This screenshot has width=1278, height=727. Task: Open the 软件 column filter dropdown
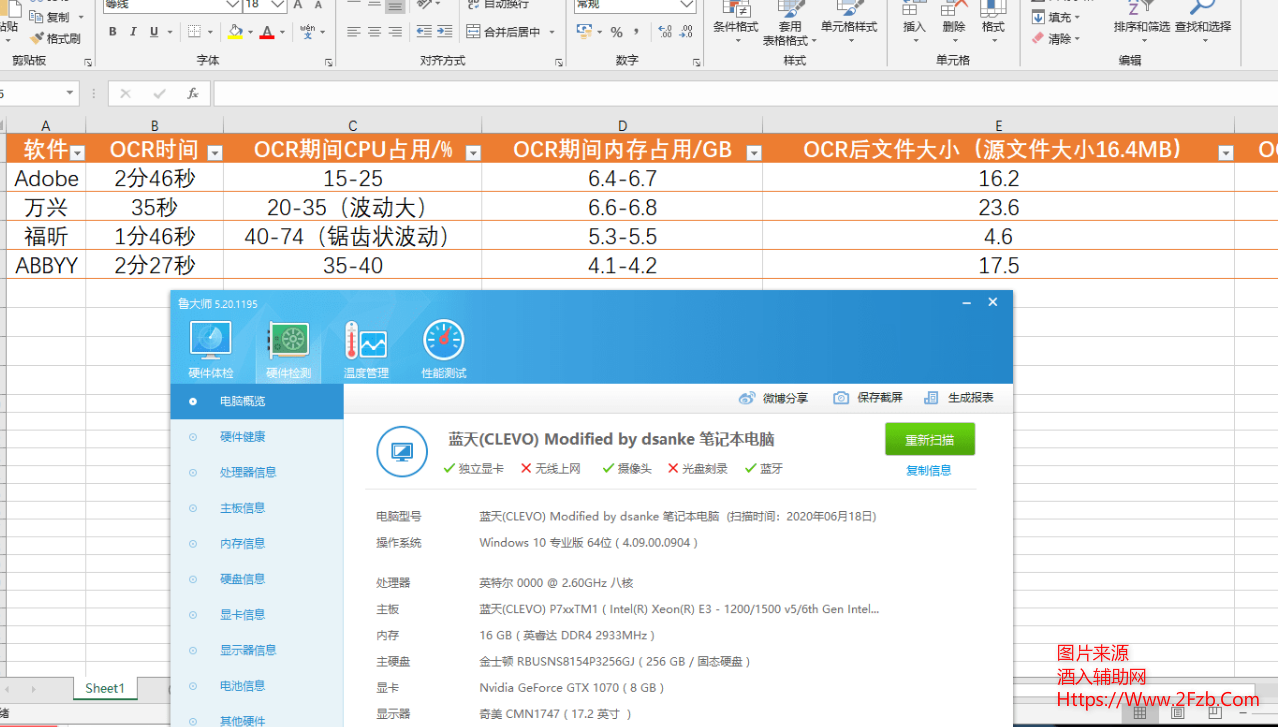[x=77, y=152]
